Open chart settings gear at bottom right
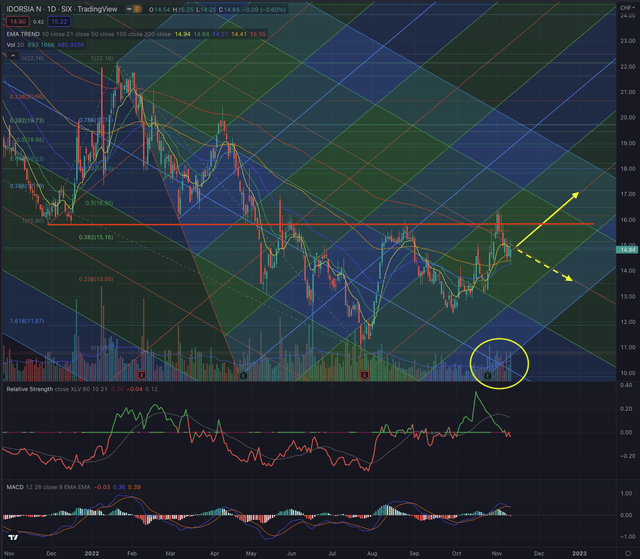Image resolution: width=640 pixels, height=559 pixels. [x=628, y=554]
